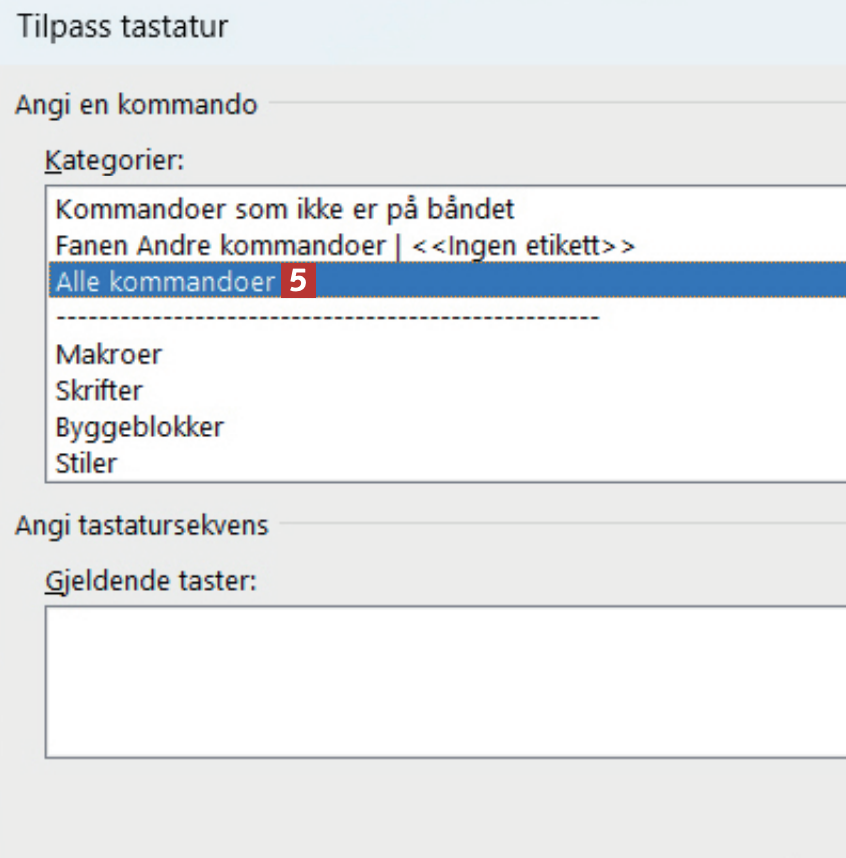Click the 'Gjeldende taster:' label
Viewport: 846px width, 858px height.
click(151, 581)
